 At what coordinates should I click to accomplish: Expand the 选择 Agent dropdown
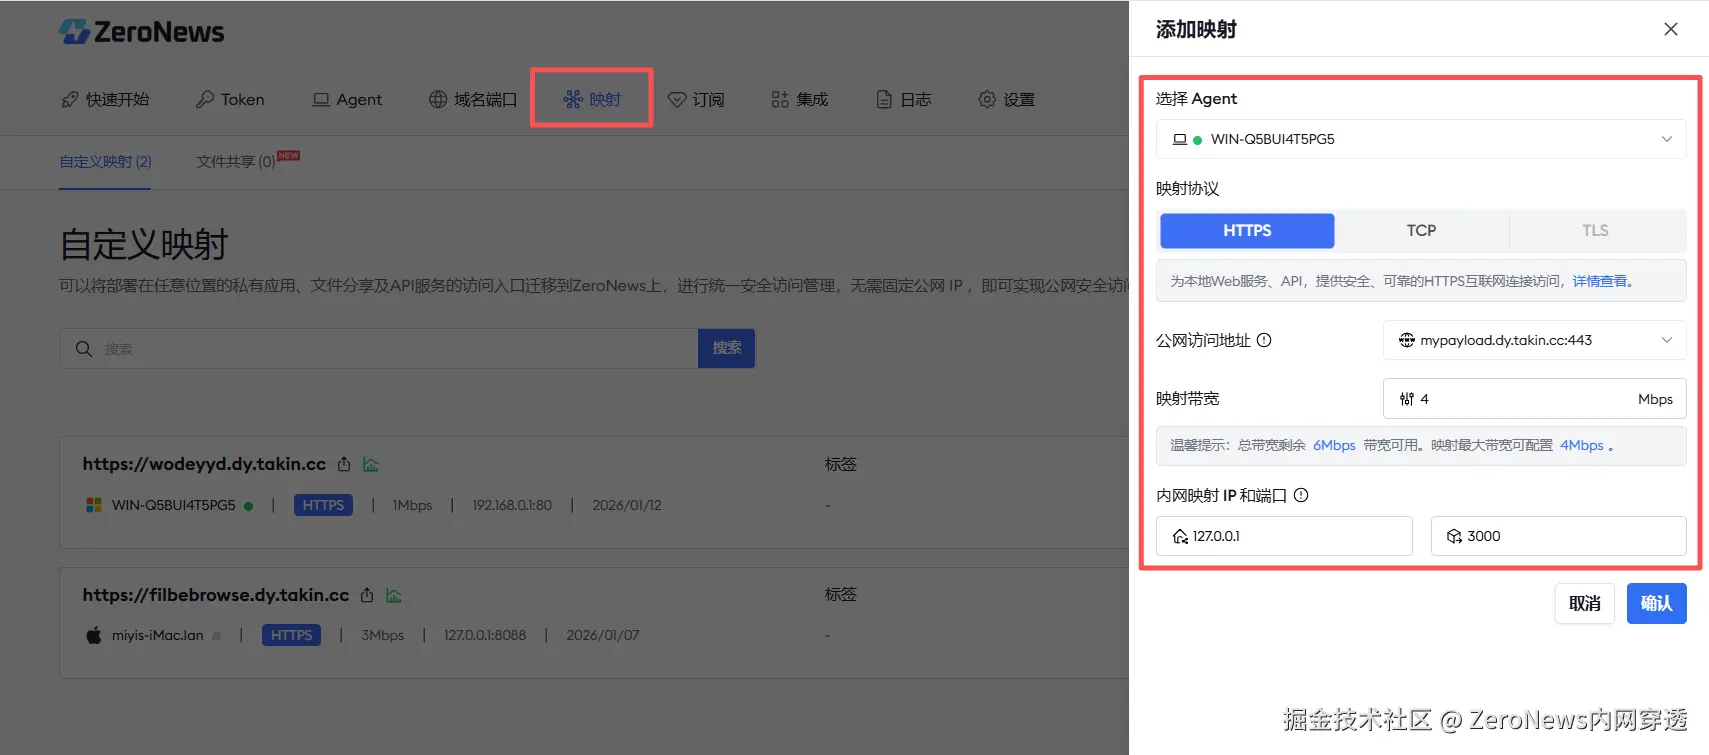pyautogui.click(x=1421, y=139)
